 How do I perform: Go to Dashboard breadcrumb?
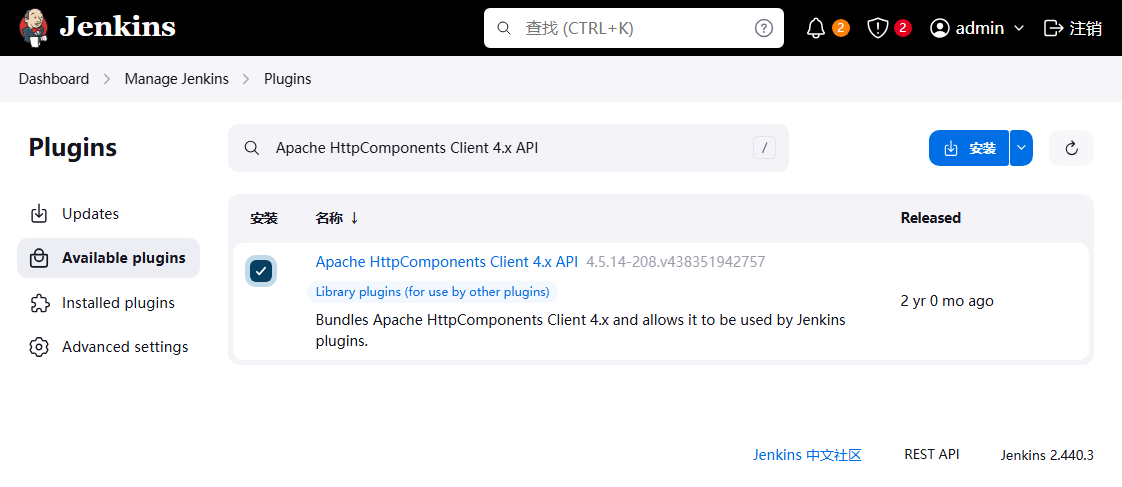click(x=54, y=79)
